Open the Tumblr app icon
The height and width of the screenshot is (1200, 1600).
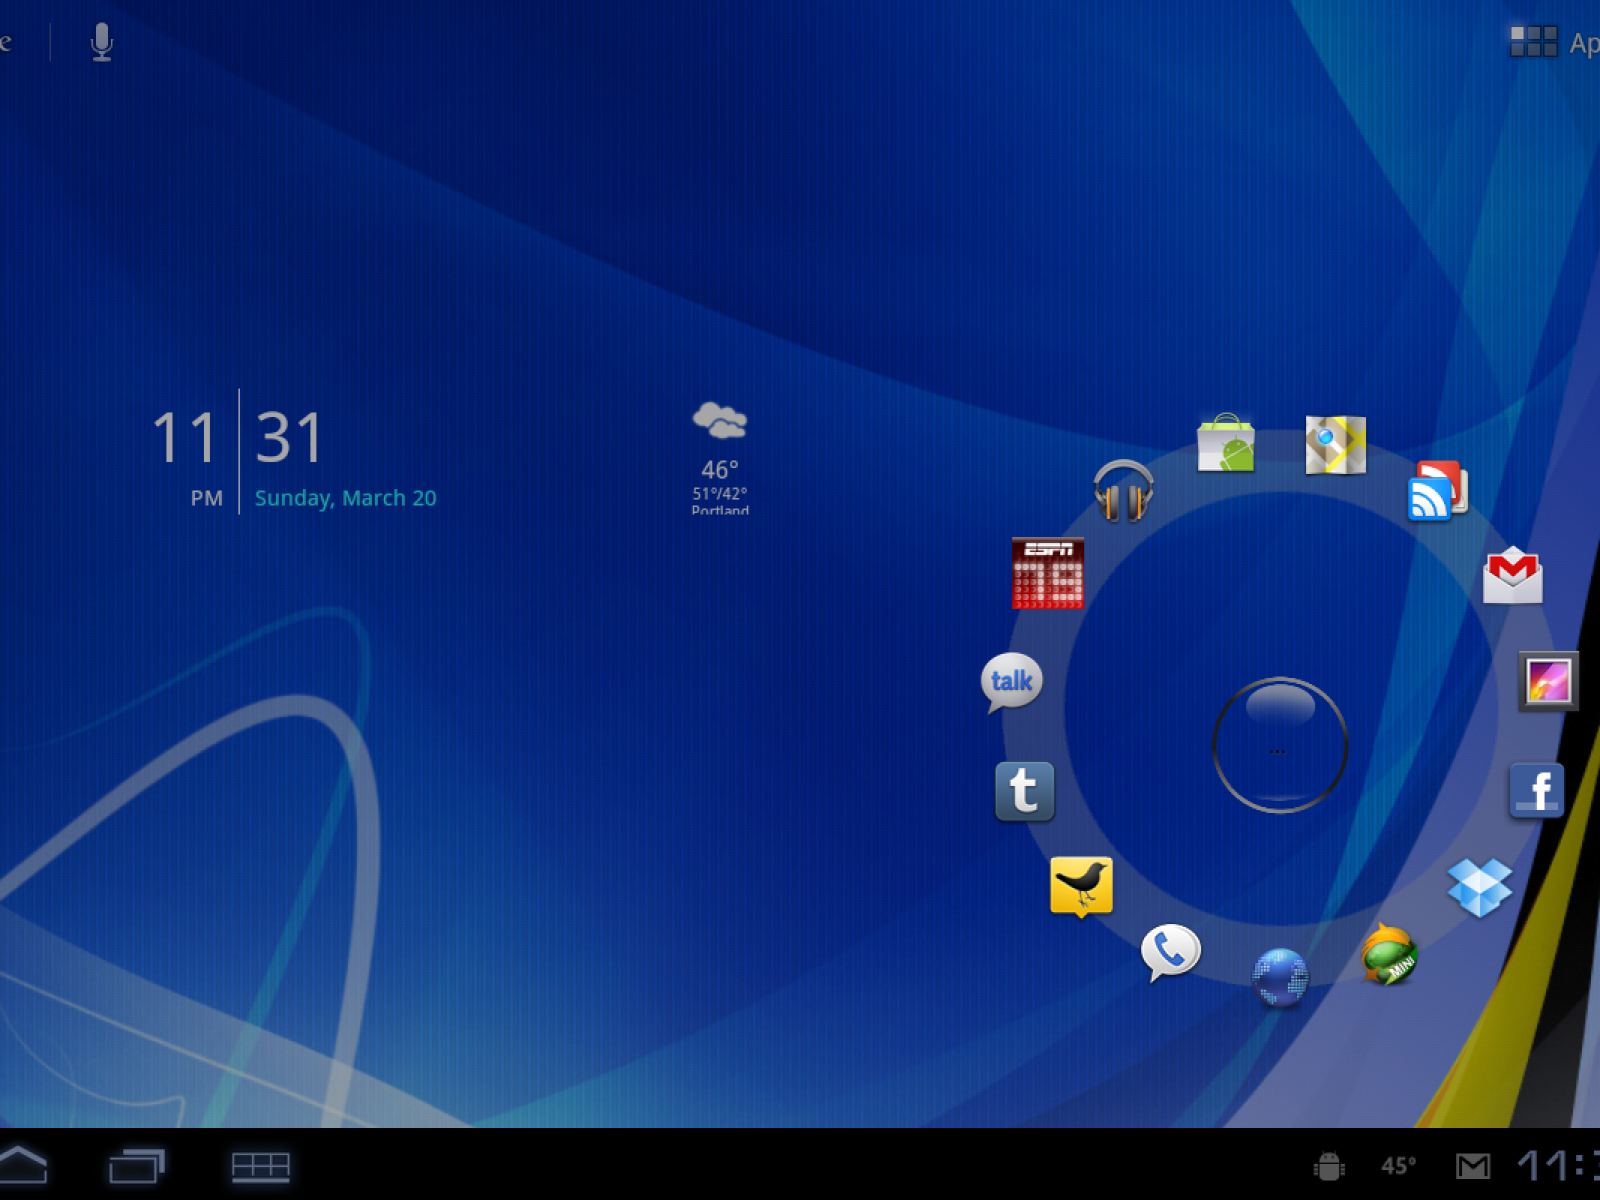pyautogui.click(x=1024, y=791)
